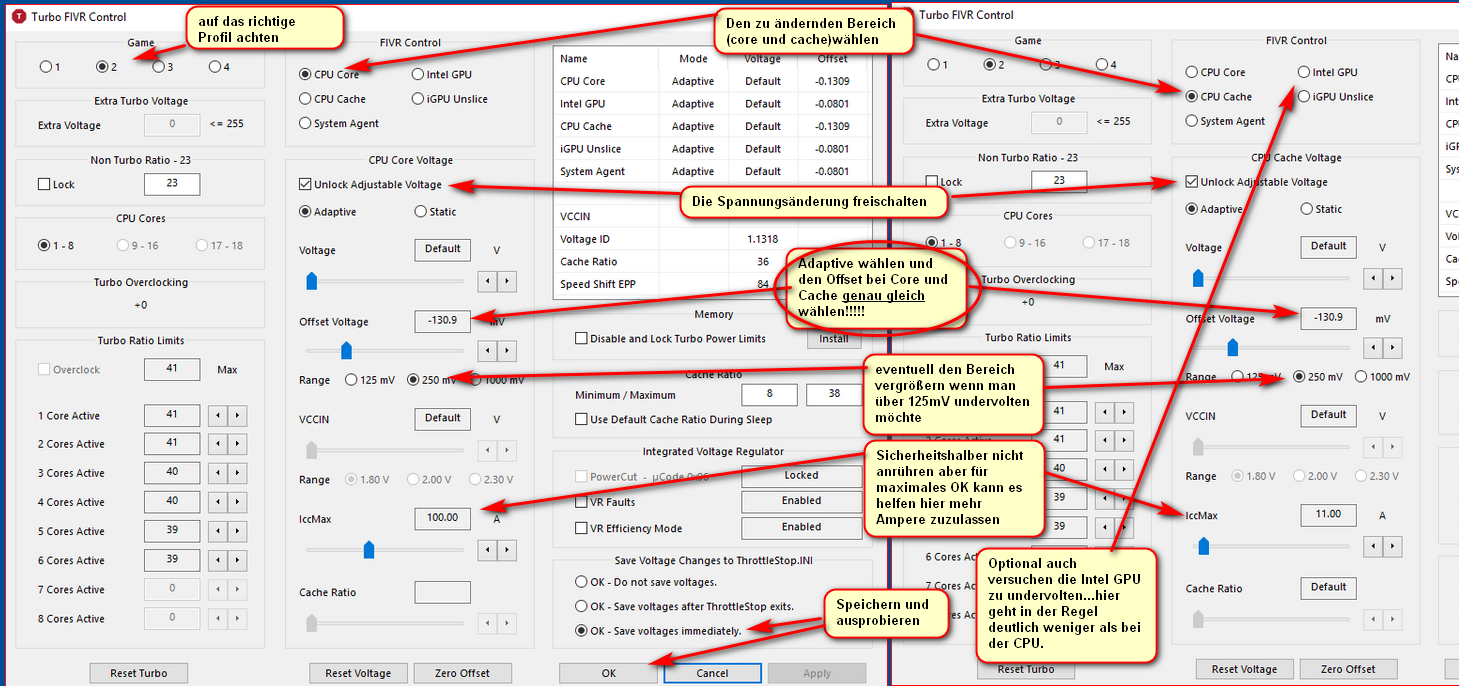Select iGPU Unslice radio in right window
Viewport: 1459px width, 686px height.
click(x=1304, y=97)
